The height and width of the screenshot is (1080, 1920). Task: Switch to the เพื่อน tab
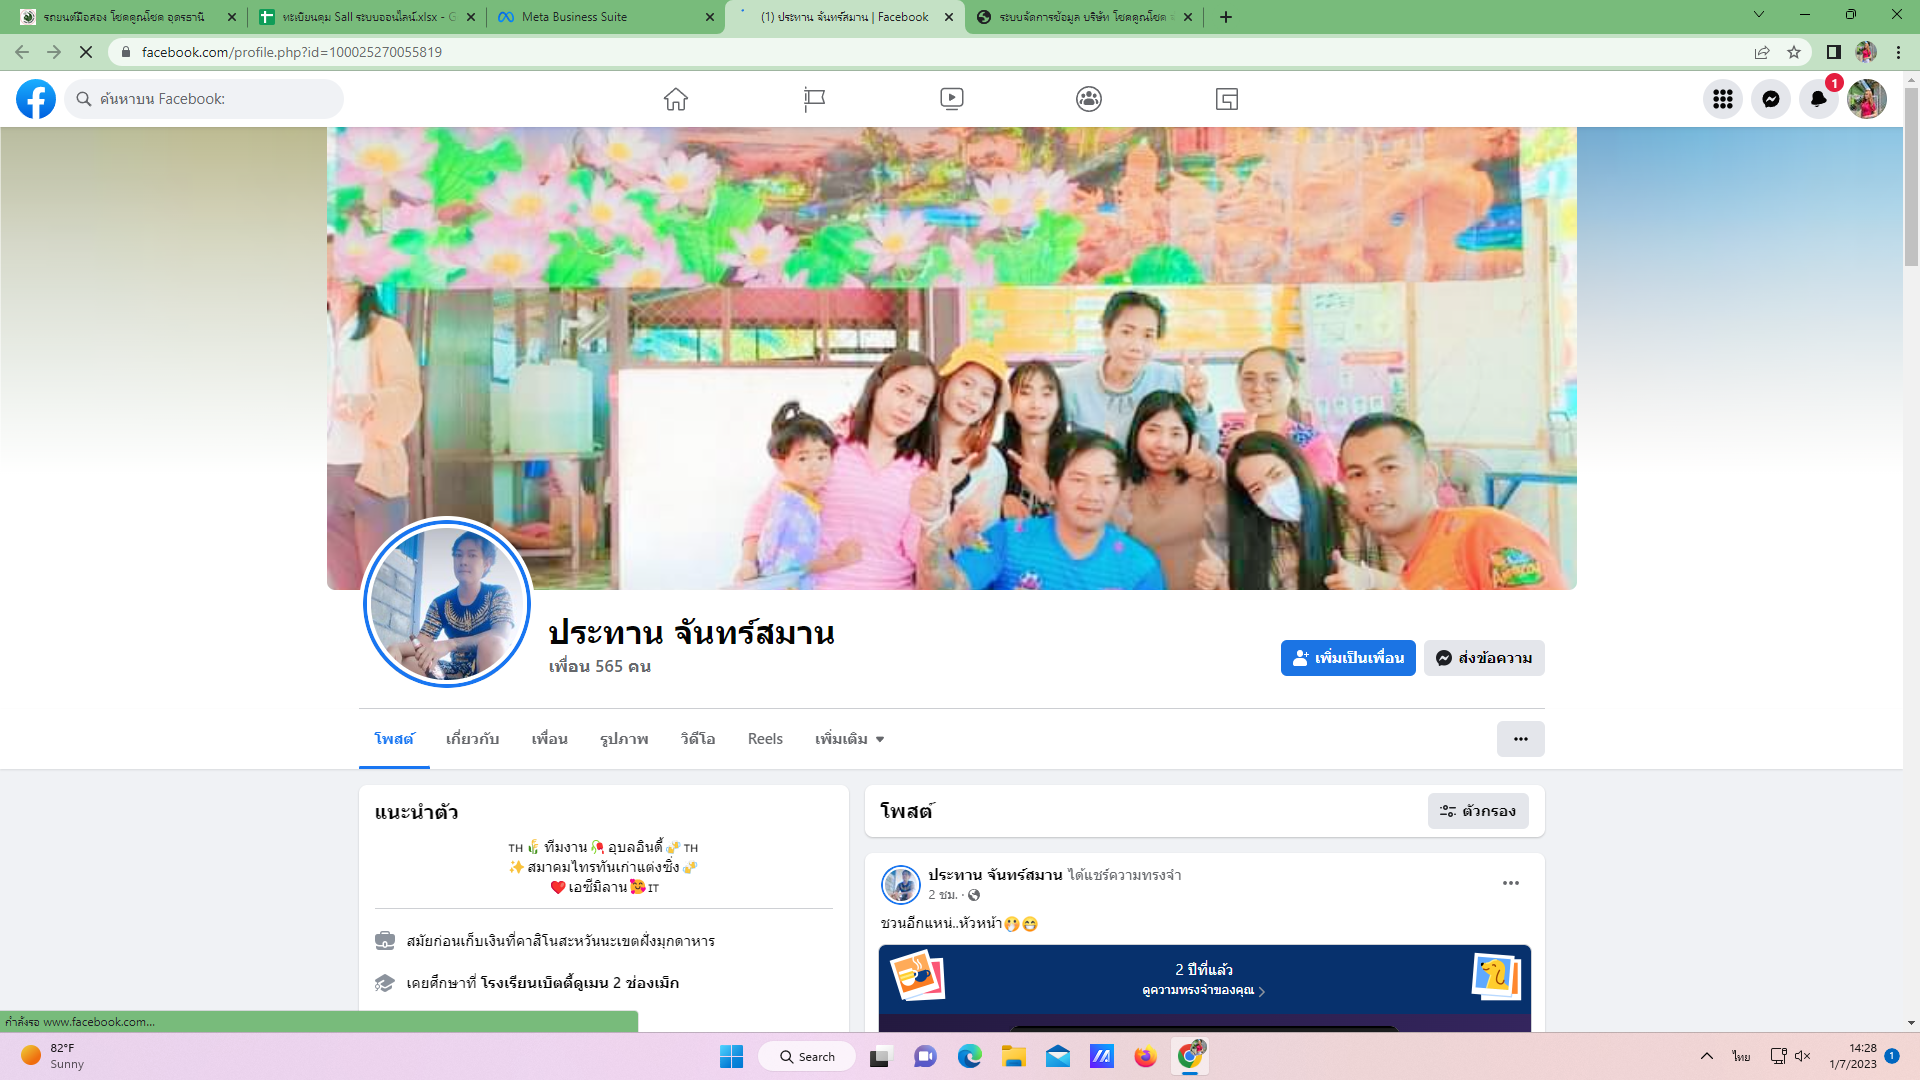(549, 739)
